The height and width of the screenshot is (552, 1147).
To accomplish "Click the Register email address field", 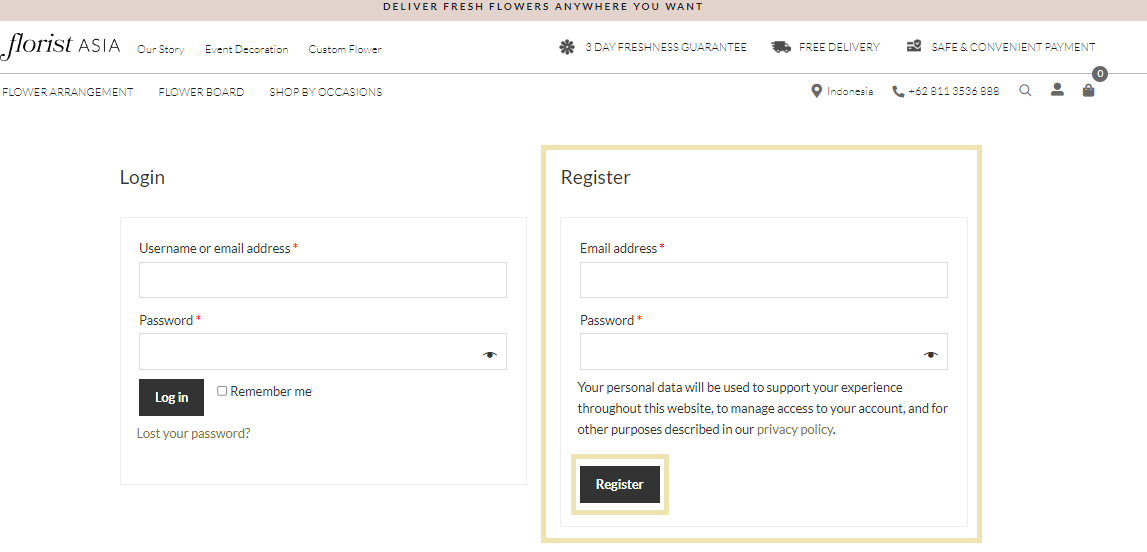I will (764, 280).
